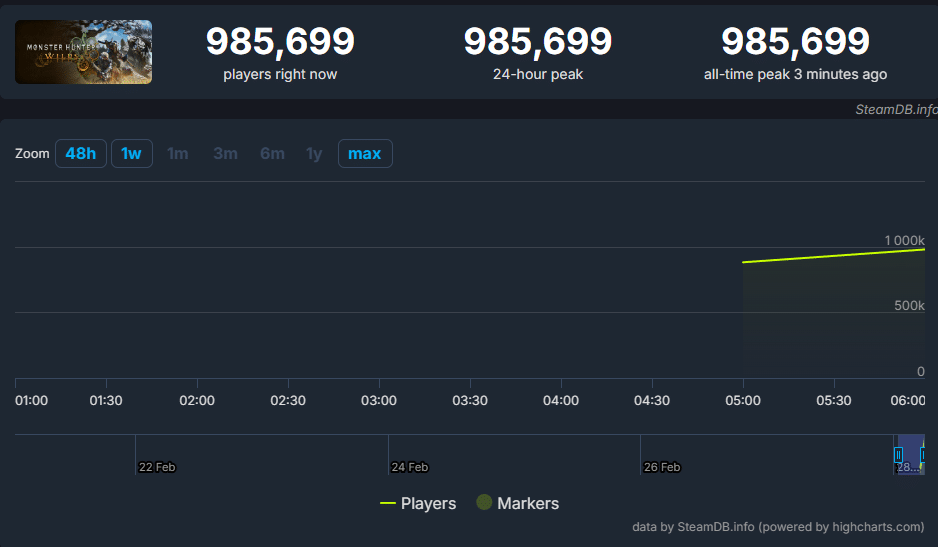Click 22 Feb in the navigator timeline
Viewport: 938px width, 547px height.
(157, 467)
